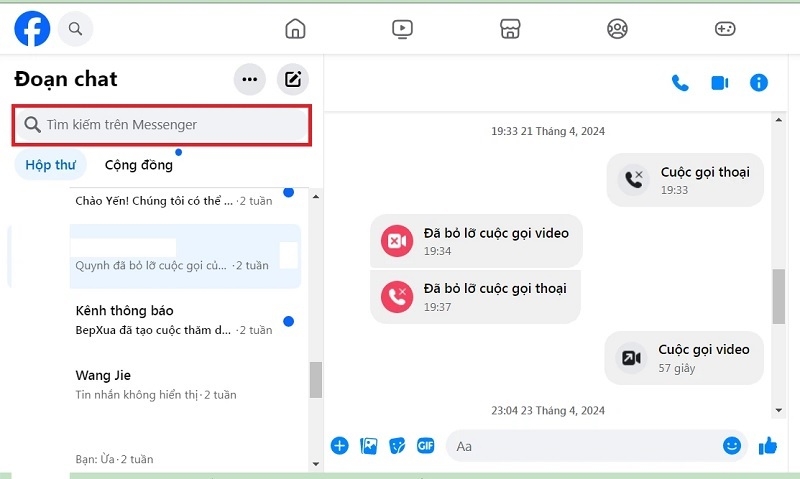Switch to the Cộng đồng tab
This screenshot has width=800, height=479.
[x=138, y=165]
